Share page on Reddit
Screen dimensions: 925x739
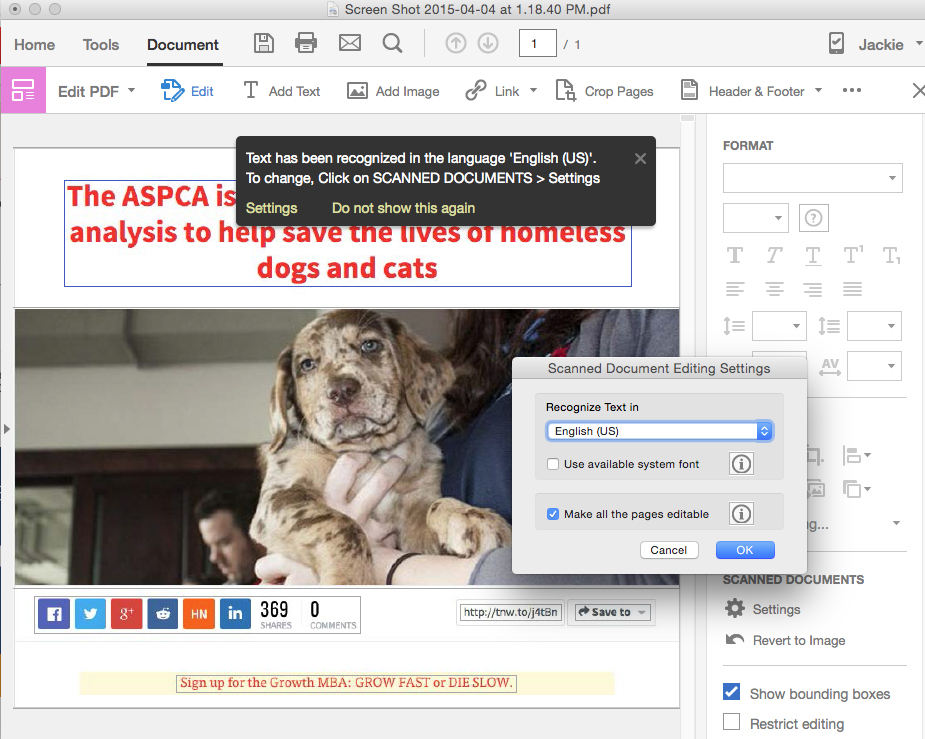tap(163, 613)
